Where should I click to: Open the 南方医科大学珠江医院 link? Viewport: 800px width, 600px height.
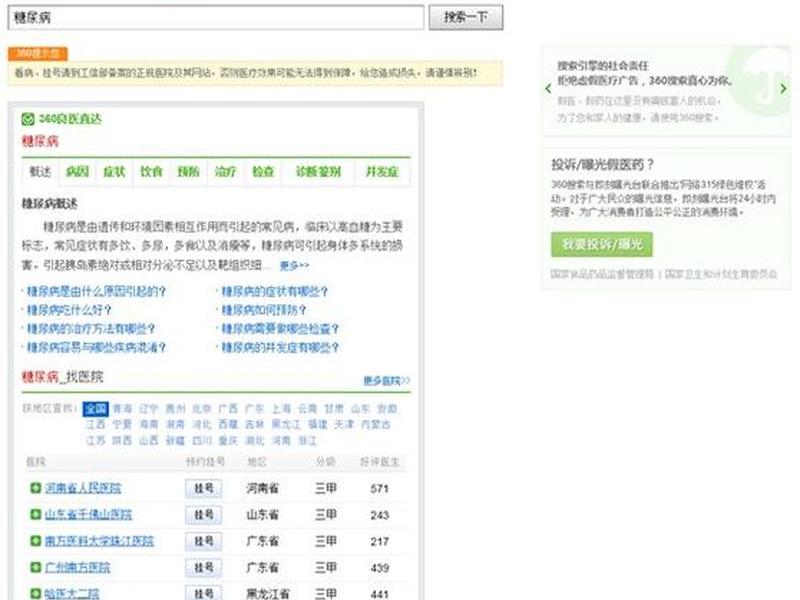[x=99, y=541]
